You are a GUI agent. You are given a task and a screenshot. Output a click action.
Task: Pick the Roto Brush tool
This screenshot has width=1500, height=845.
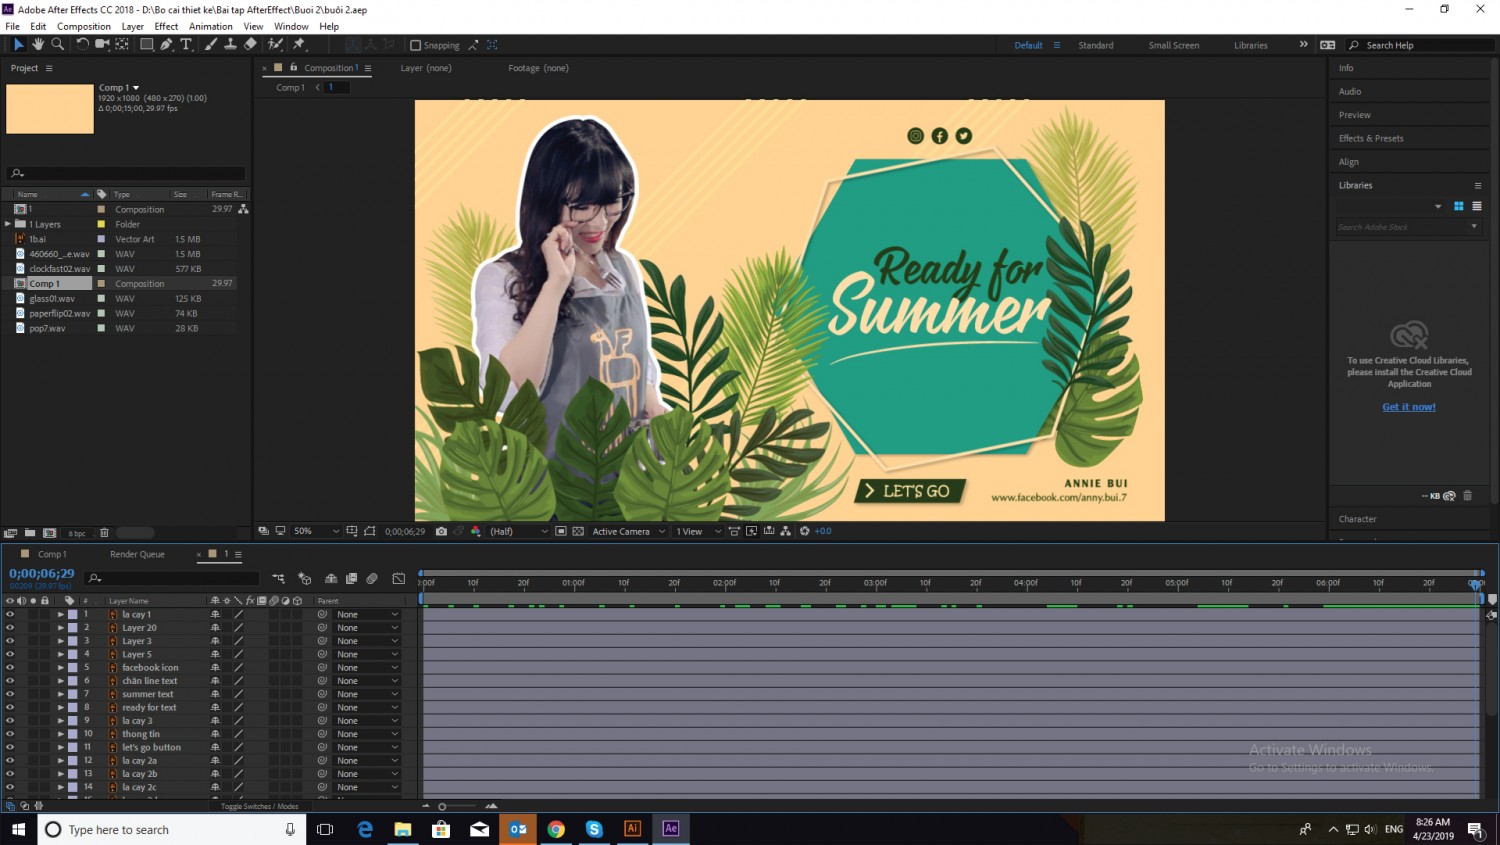(276, 44)
